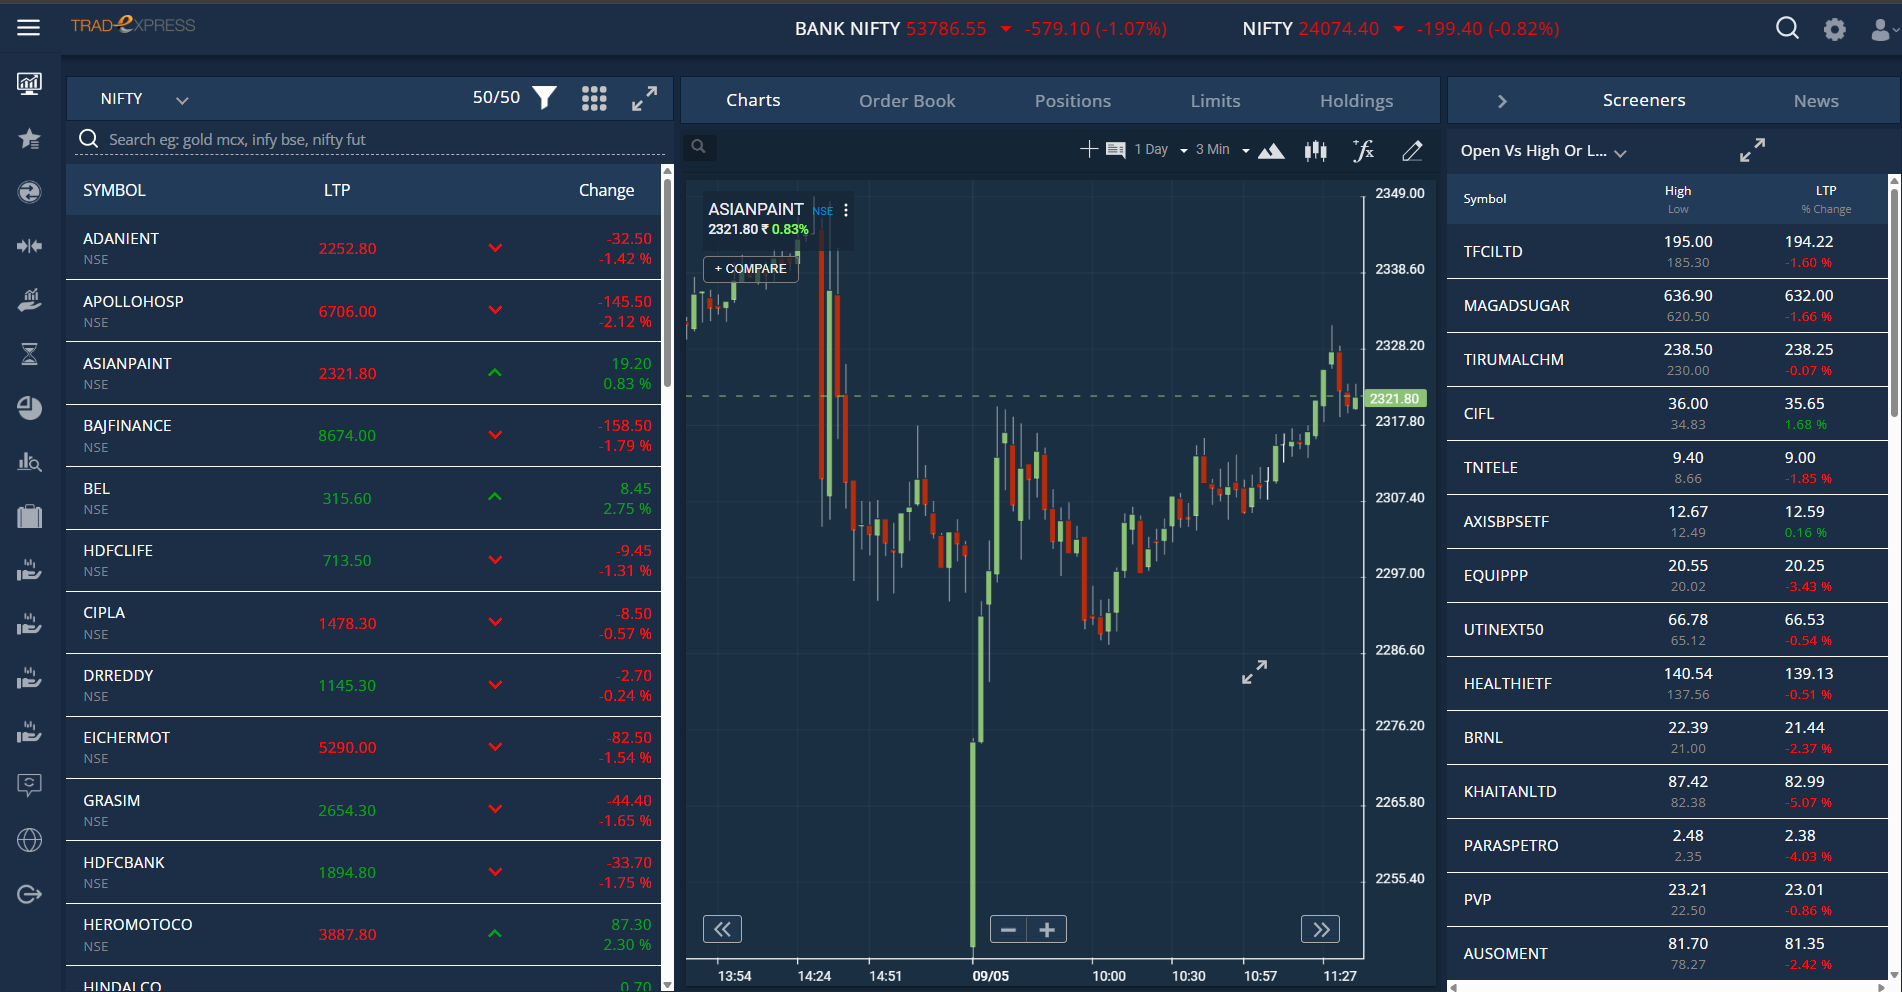Expand the watchlist panel to fullscreen
The width and height of the screenshot is (1902, 992).
tap(644, 98)
